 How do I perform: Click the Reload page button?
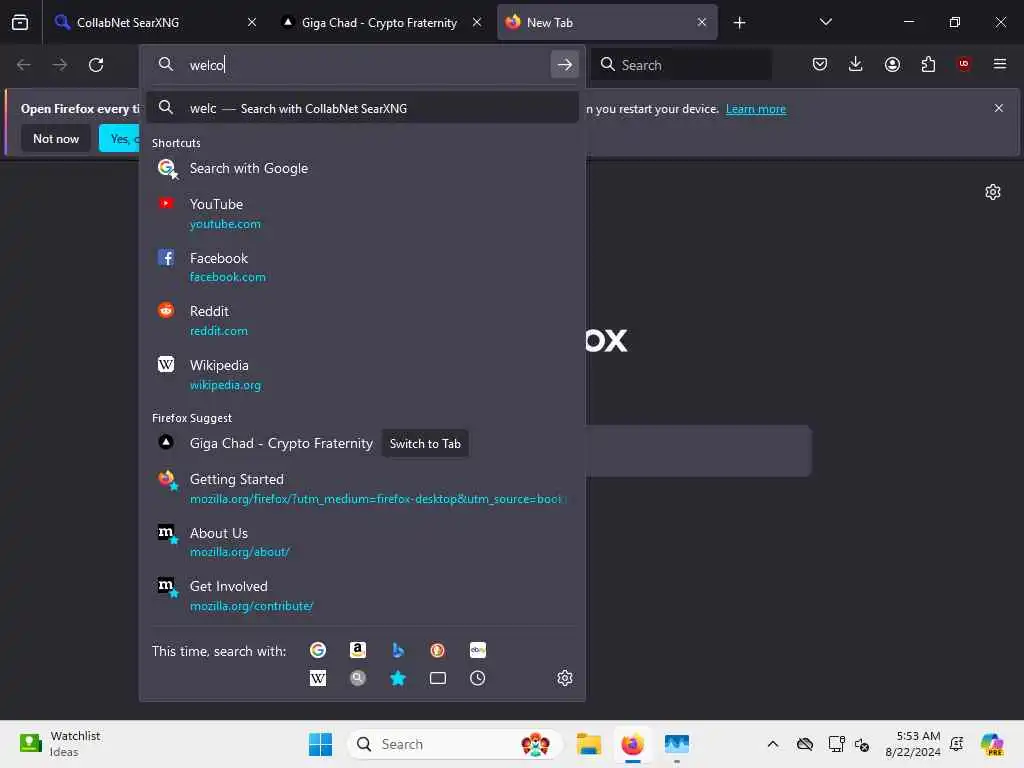(96, 65)
